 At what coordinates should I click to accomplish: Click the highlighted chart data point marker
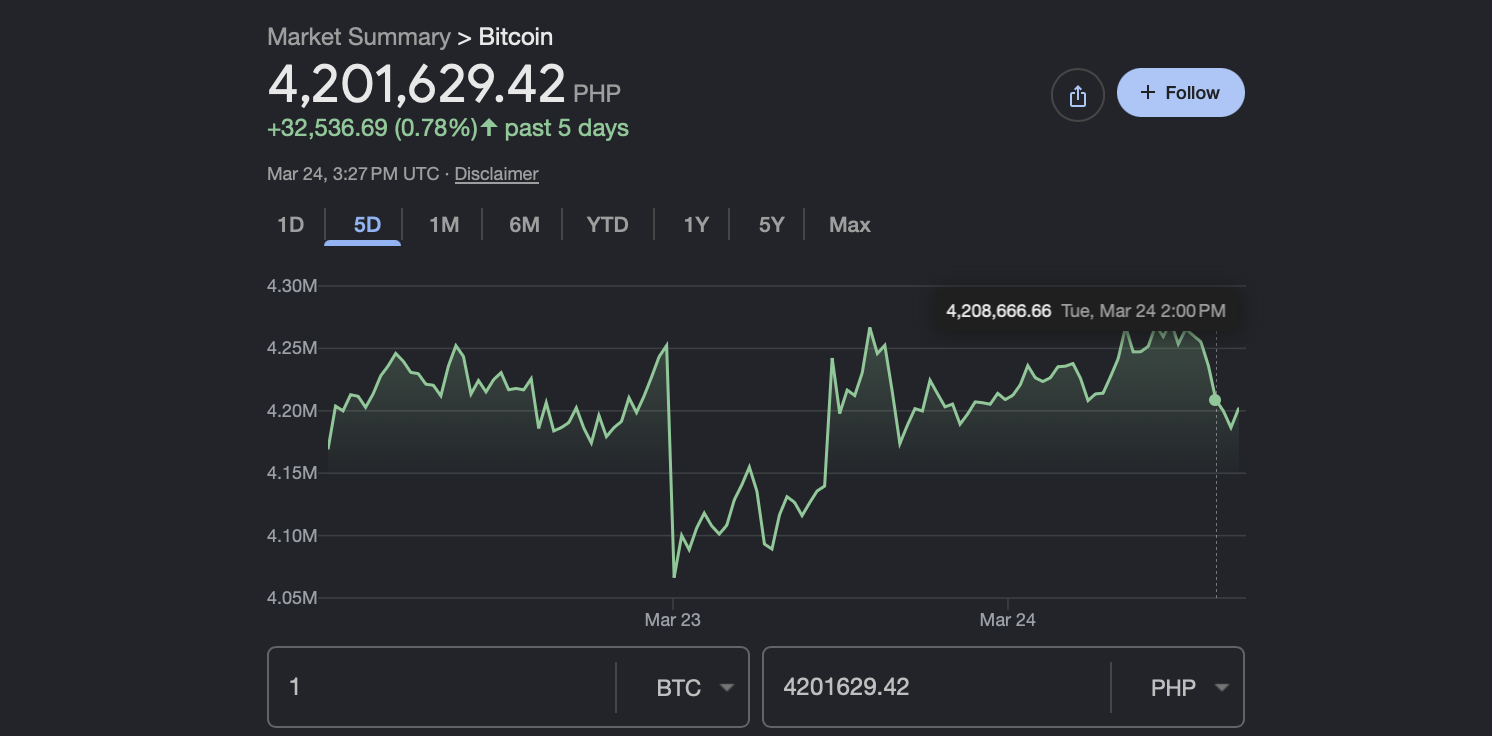click(1215, 400)
